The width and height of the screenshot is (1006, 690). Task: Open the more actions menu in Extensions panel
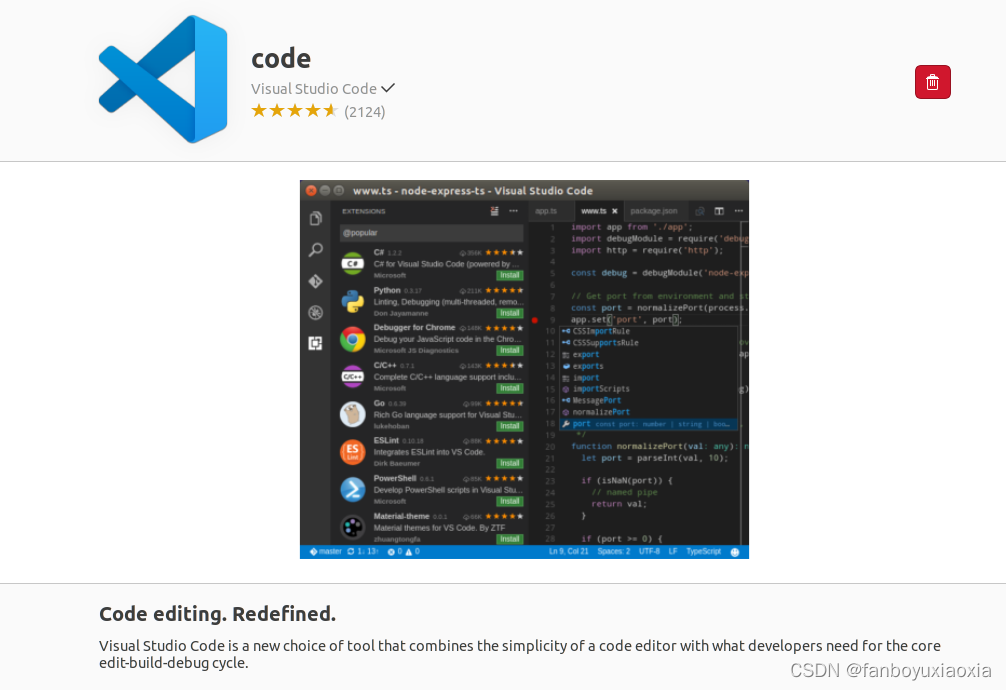click(x=512, y=211)
